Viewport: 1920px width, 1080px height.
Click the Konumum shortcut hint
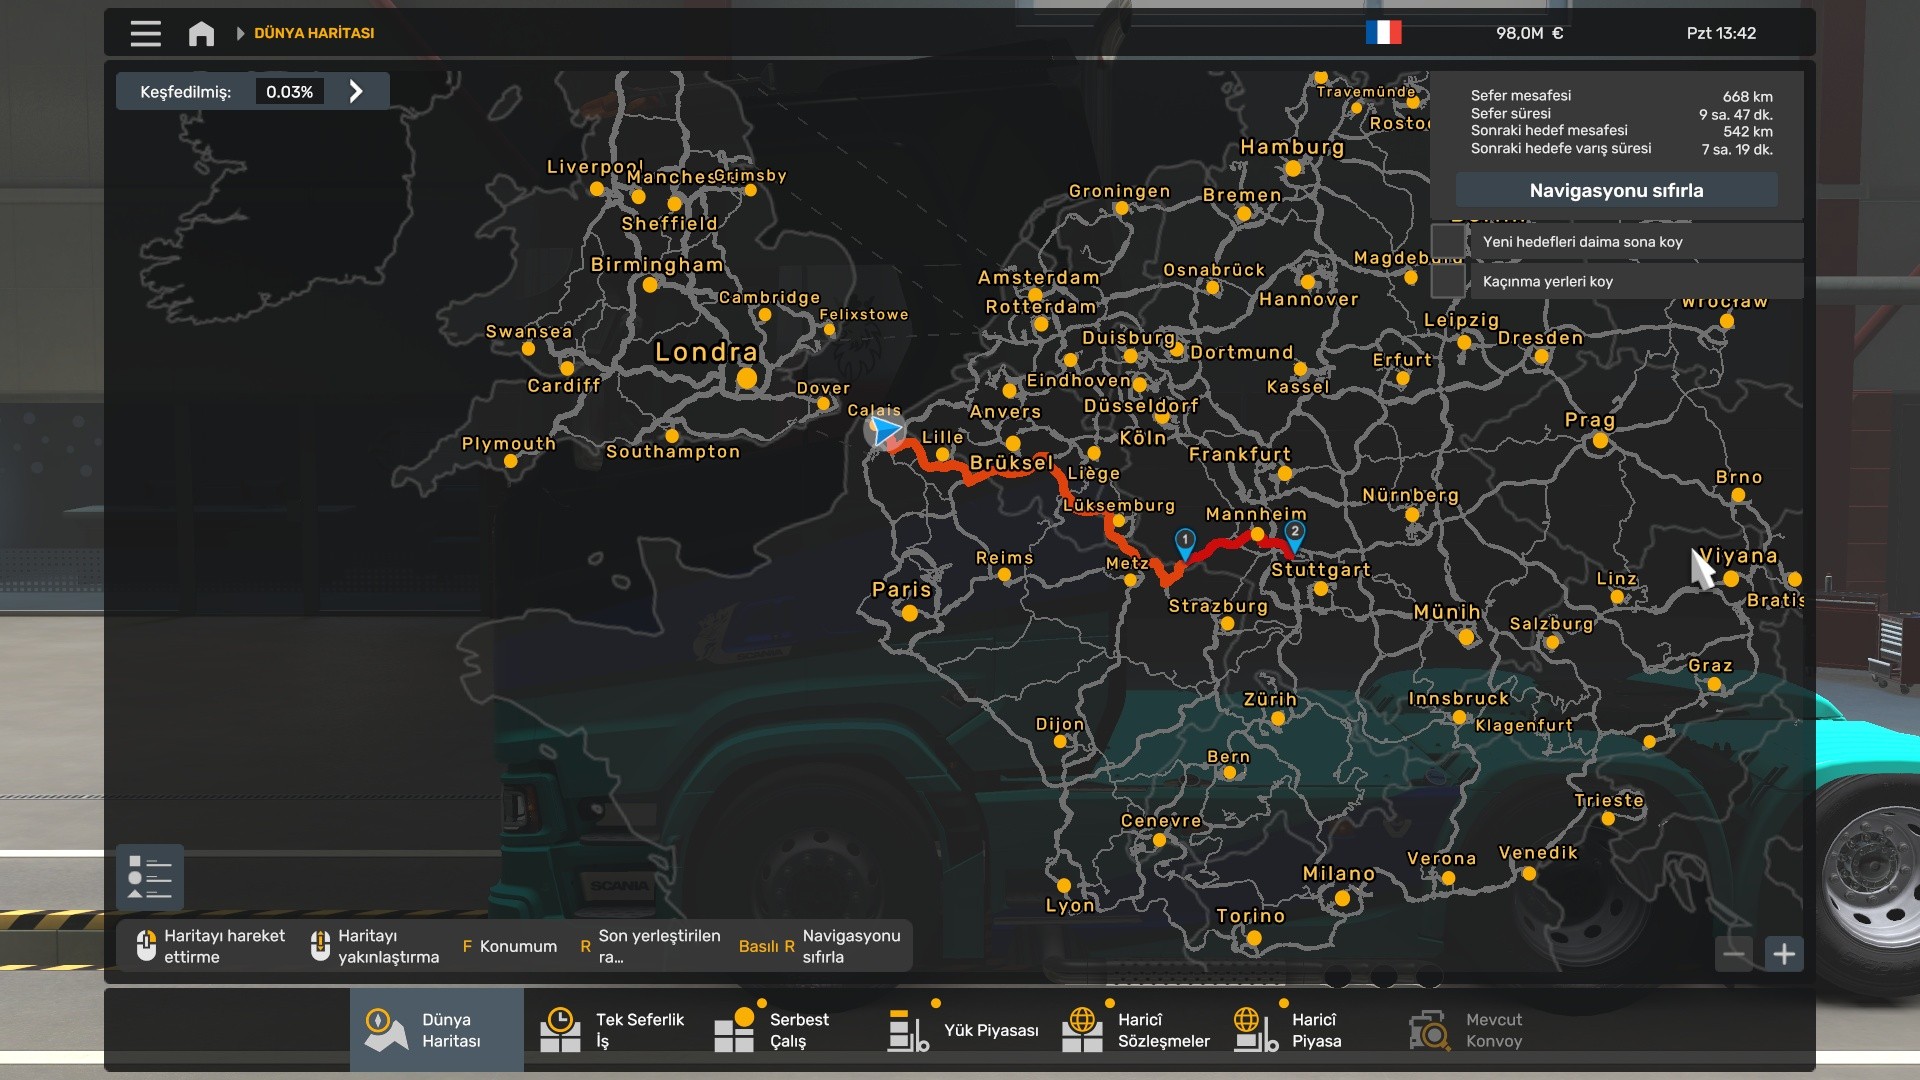(509, 946)
